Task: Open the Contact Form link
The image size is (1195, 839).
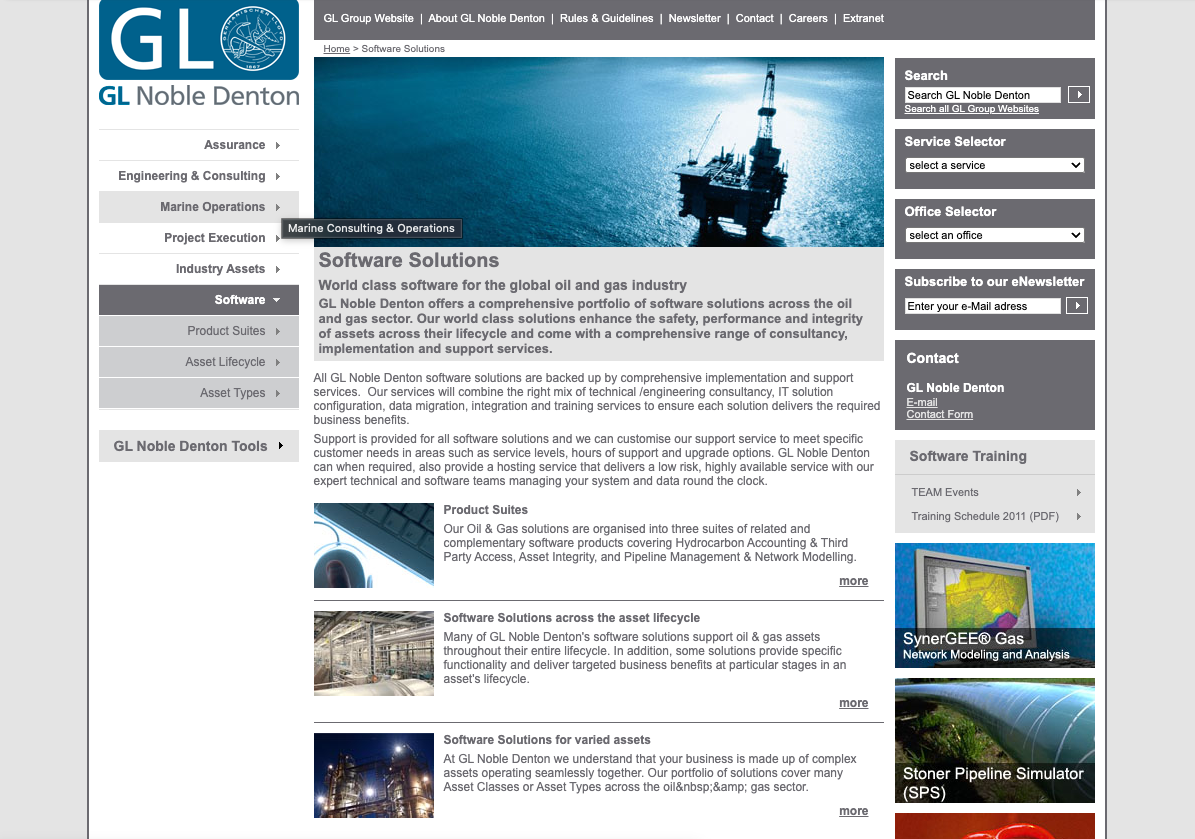Action: 939,415
